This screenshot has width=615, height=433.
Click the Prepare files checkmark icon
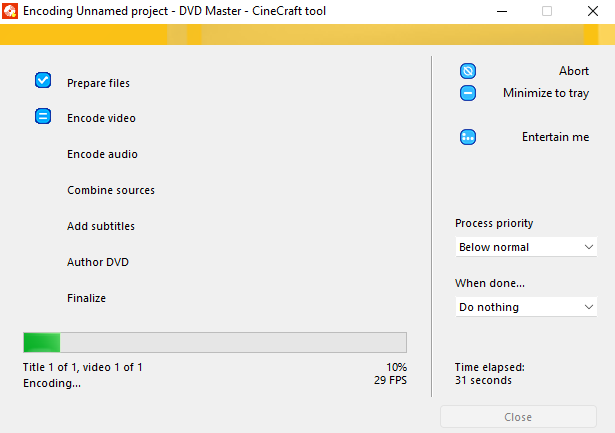[x=43, y=80]
